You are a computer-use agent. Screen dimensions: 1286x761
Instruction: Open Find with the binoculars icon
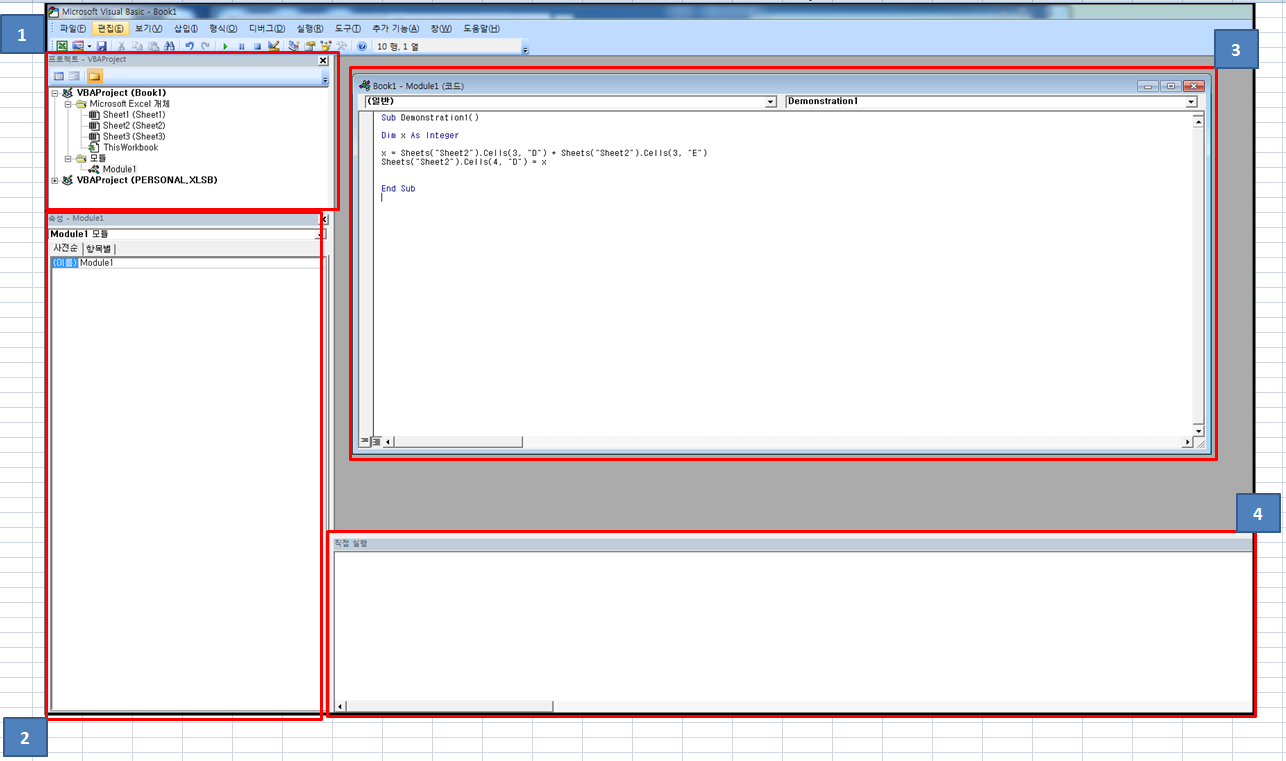pos(169,46)
